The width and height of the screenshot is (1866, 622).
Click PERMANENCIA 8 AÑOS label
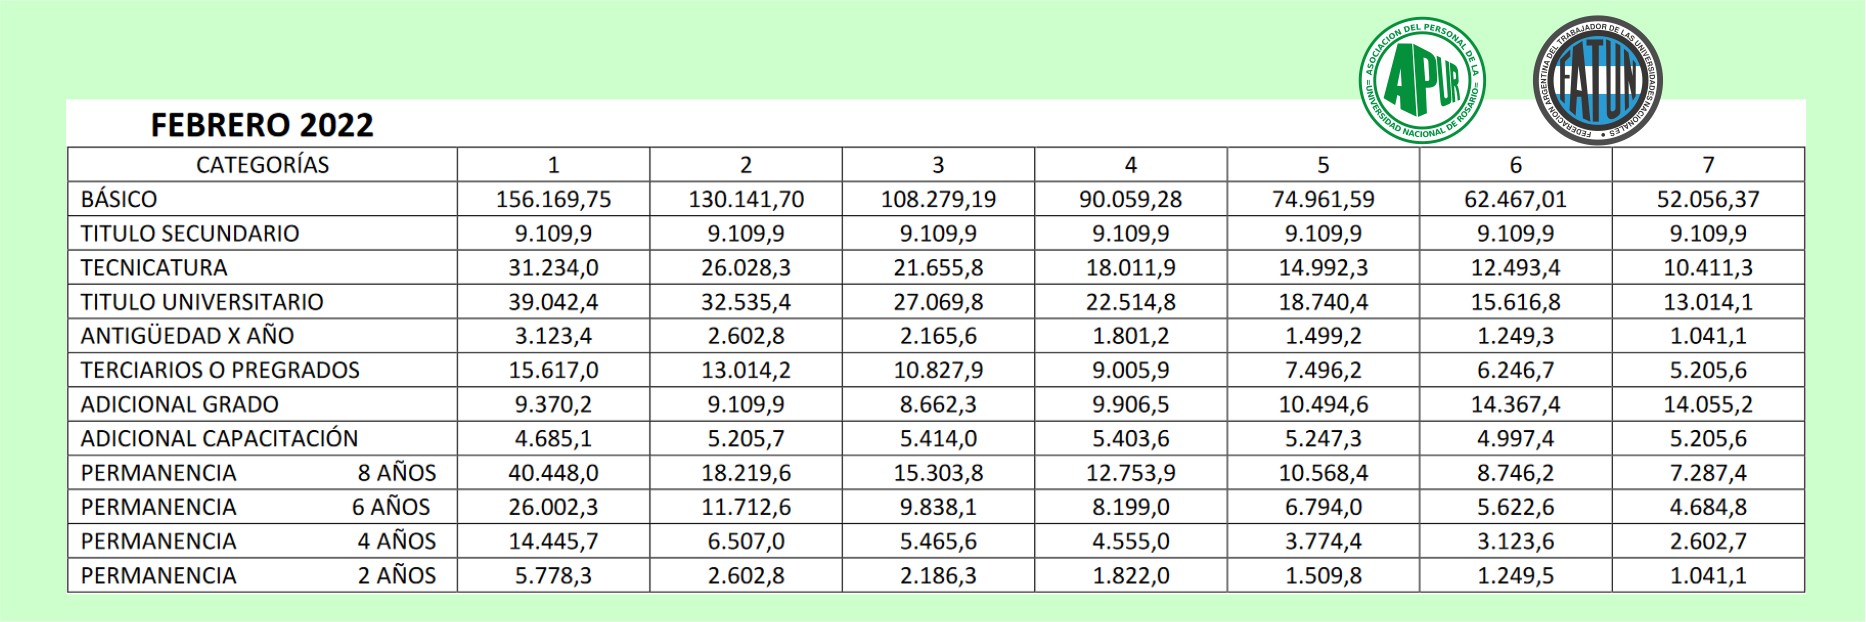[258, 473]
